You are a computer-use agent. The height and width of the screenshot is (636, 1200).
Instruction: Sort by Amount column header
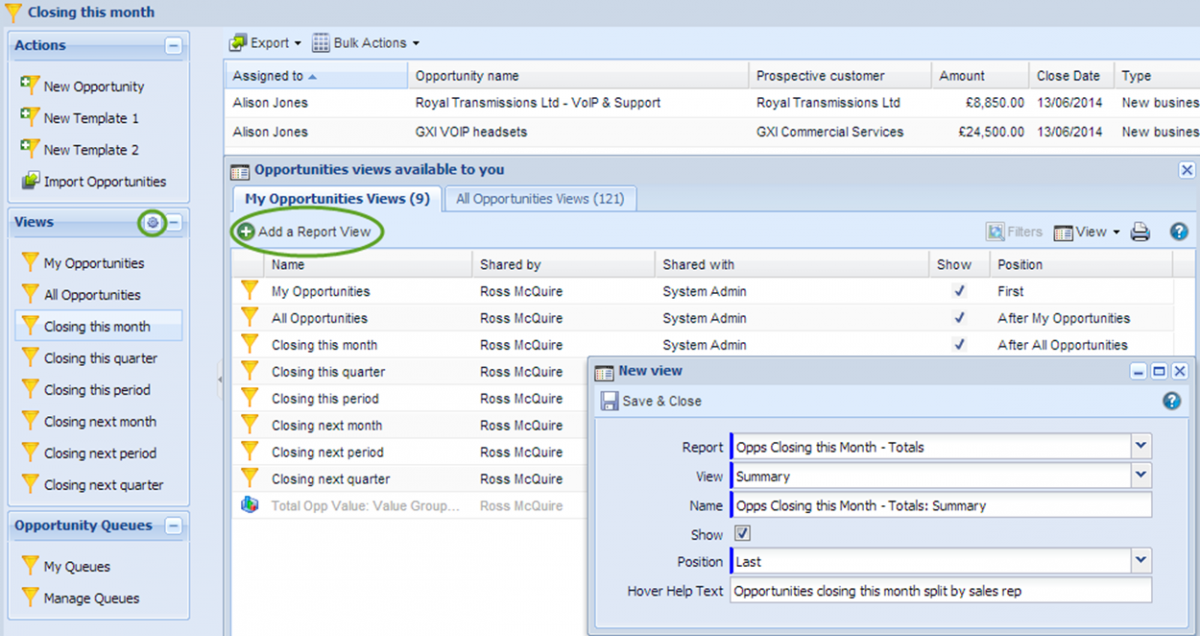coord(979,76)
